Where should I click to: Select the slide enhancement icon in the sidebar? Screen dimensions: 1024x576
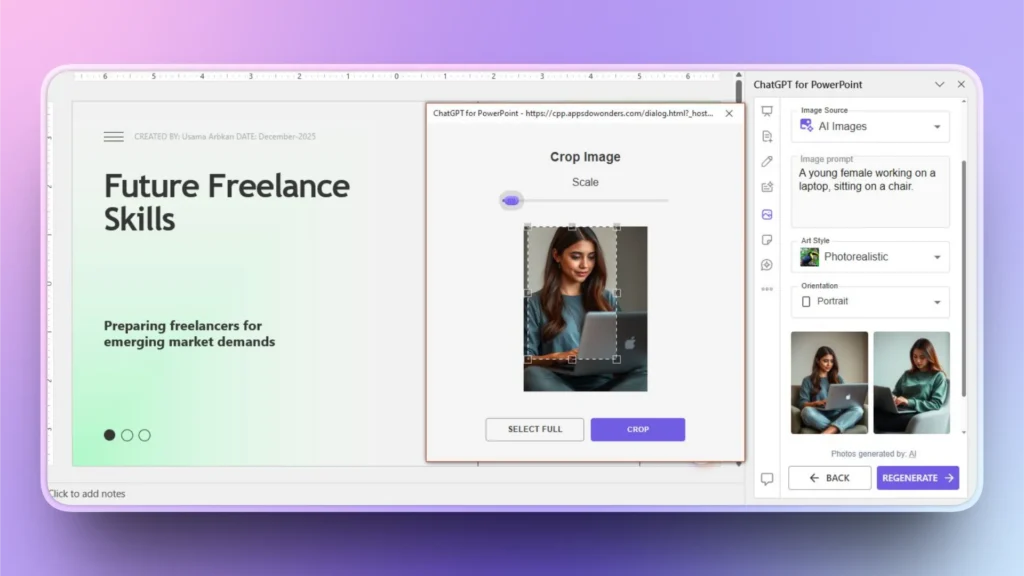point(767,187)
